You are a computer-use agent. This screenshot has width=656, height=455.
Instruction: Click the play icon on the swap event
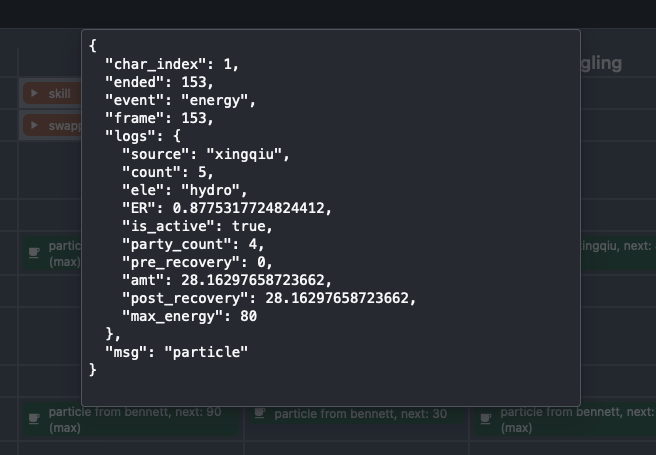[x=35, y=126]
